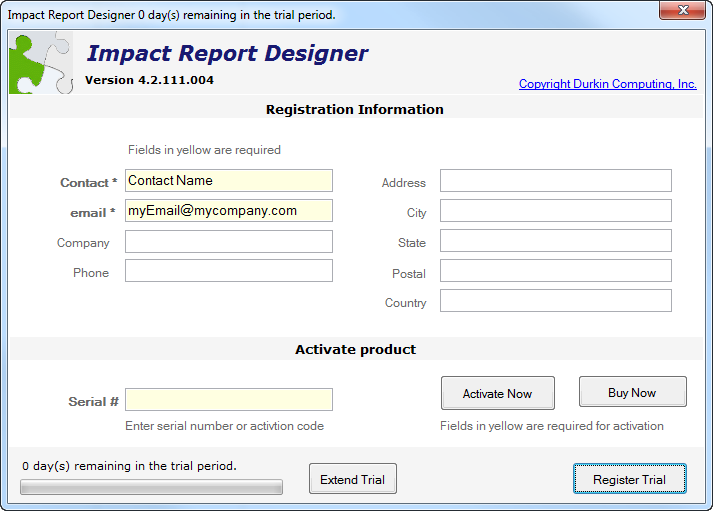Screen dimensions: 713x511
Task: Click the Activate Now button
Action: pos(497,393)
